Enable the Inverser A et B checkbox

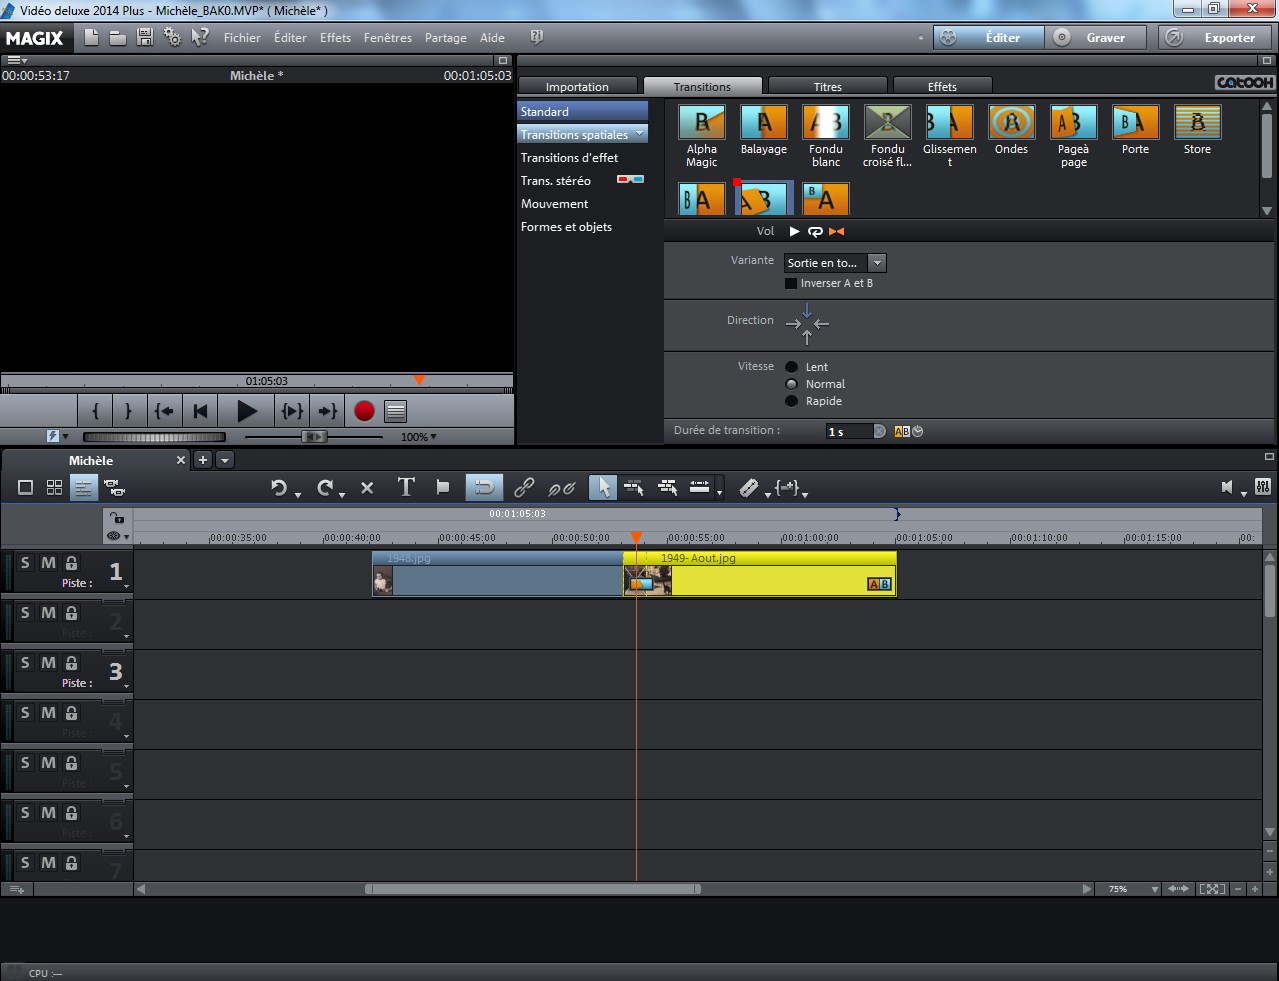click(x=791, y=284)
